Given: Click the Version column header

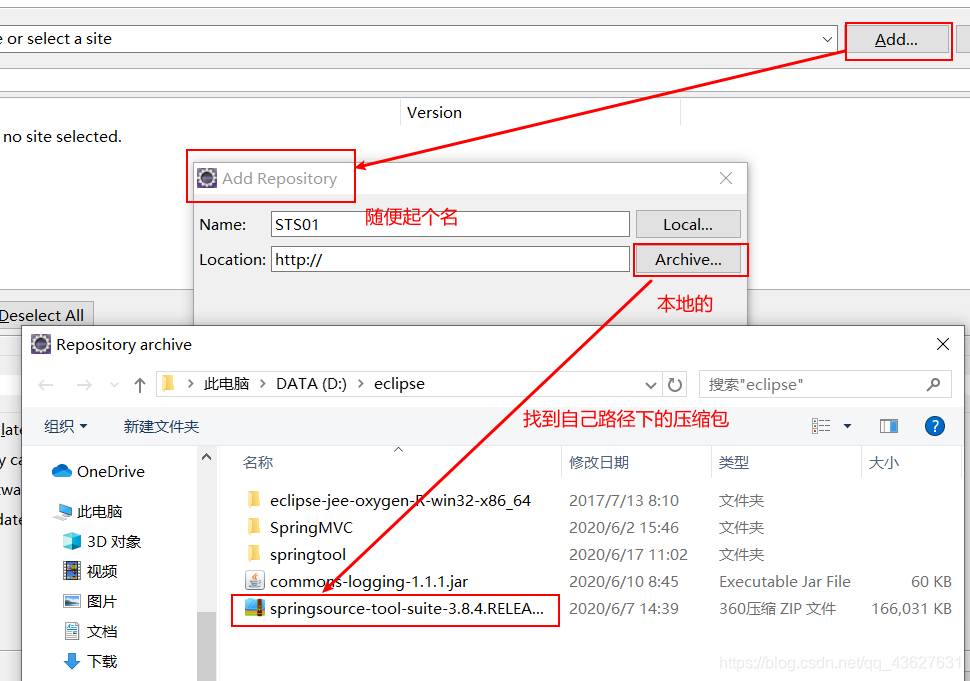Looking at the screenshot, I should 434,113.
